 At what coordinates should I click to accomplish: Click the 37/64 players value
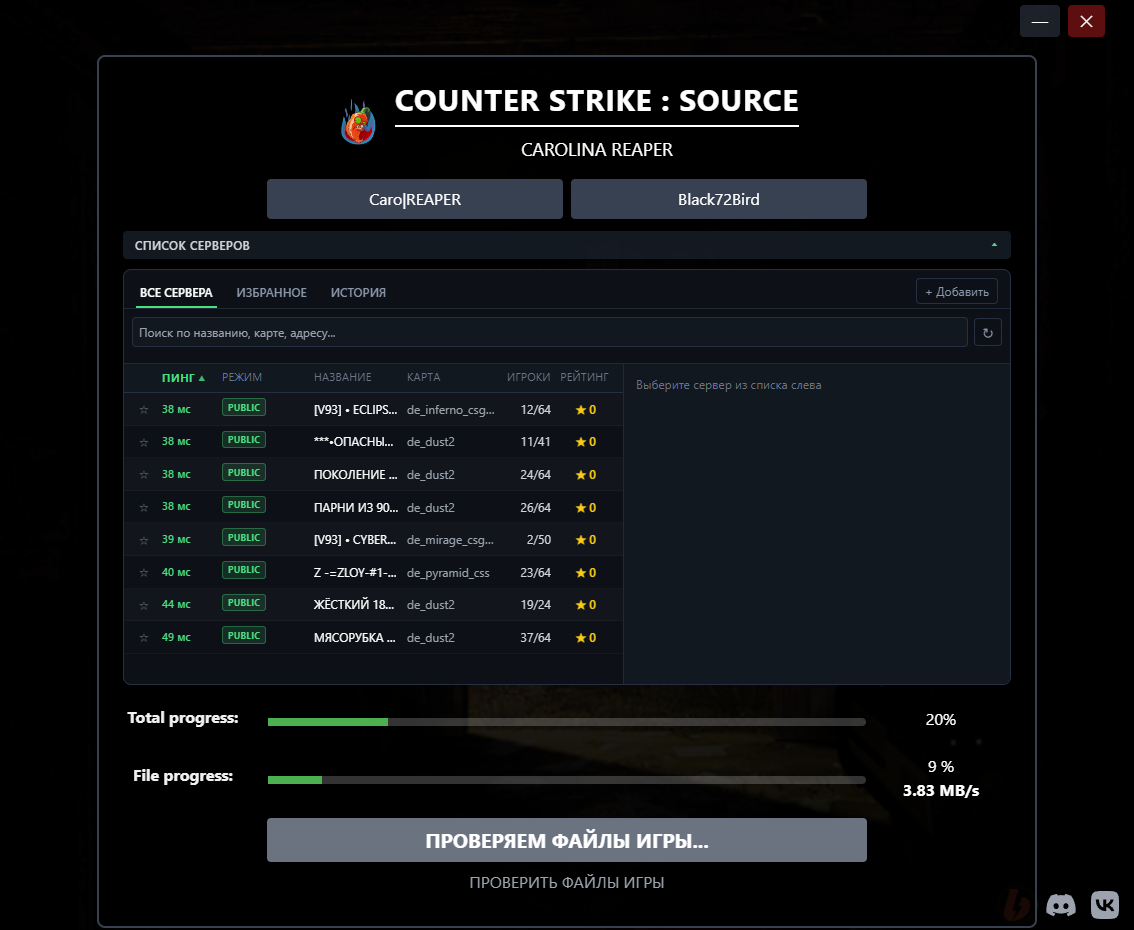coord(535,638)
